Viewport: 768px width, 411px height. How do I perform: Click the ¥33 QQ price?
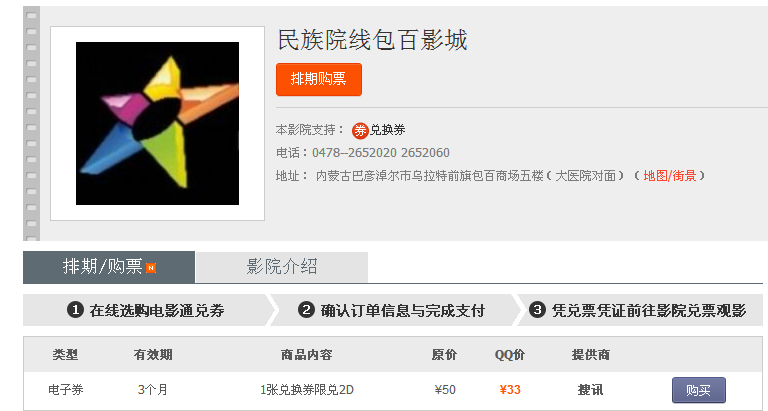[x=510, y=390]
